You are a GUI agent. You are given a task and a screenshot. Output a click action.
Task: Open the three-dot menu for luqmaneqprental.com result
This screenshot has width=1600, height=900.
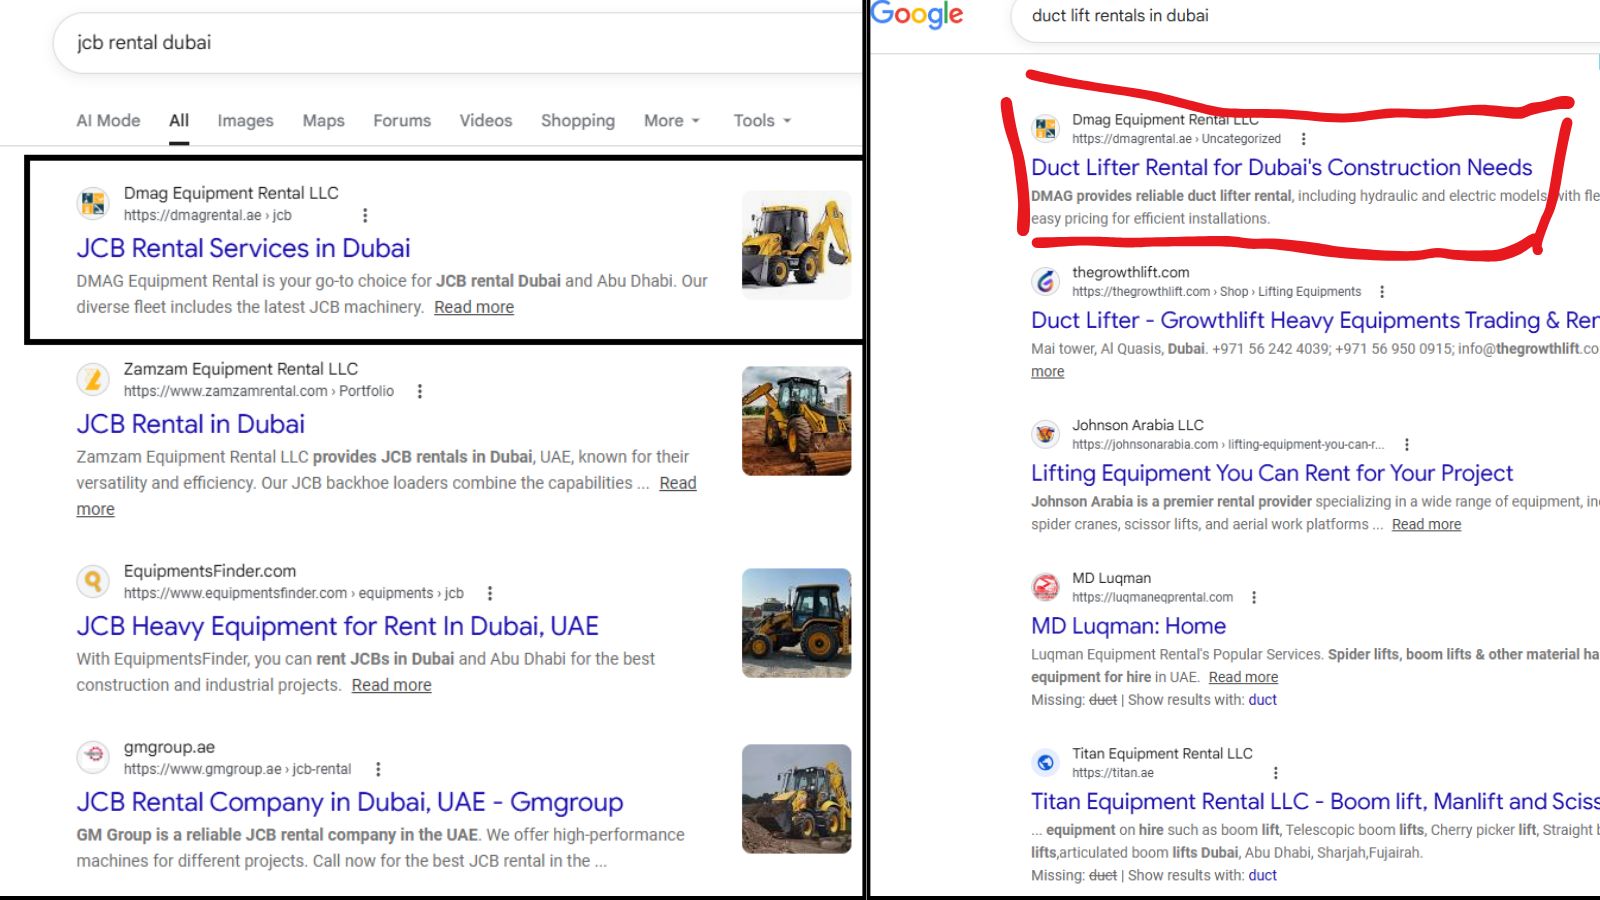[1254, 598]
